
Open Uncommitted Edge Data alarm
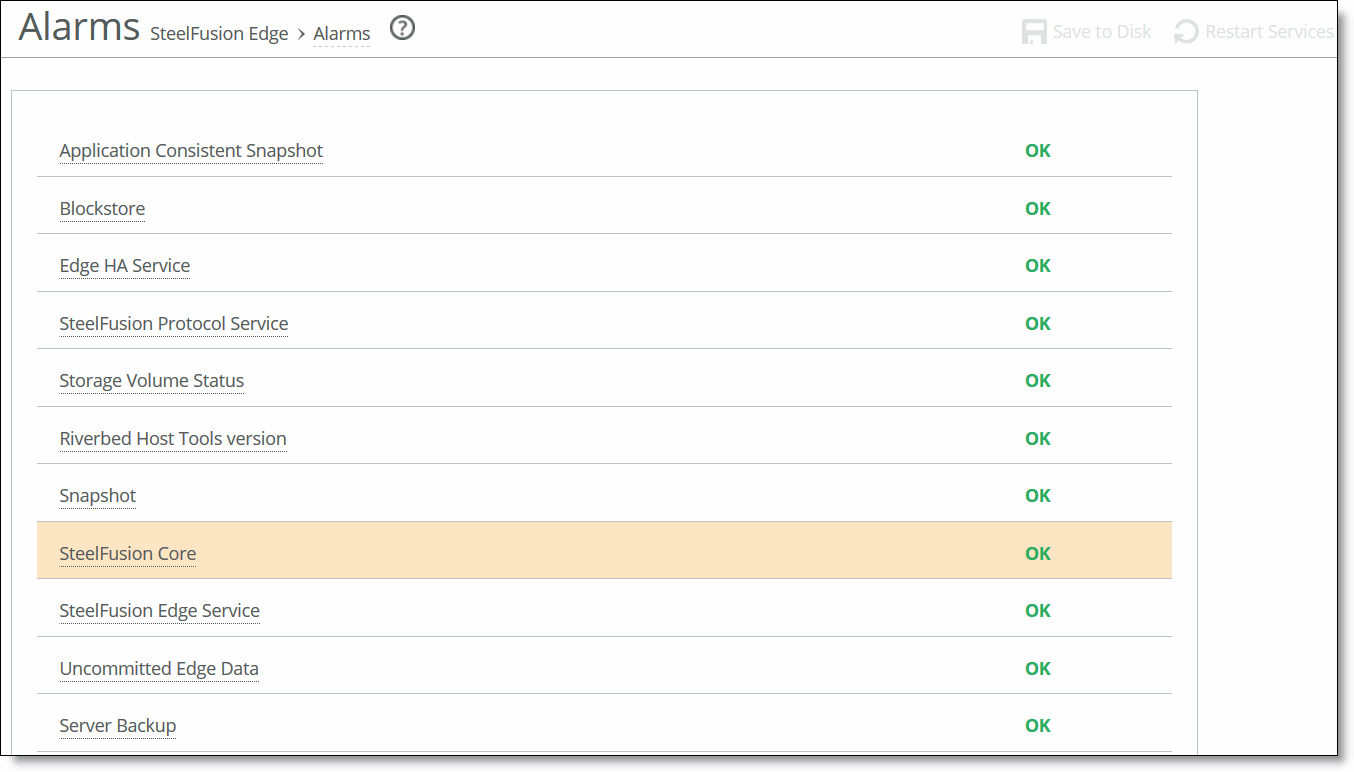(159, 669)
